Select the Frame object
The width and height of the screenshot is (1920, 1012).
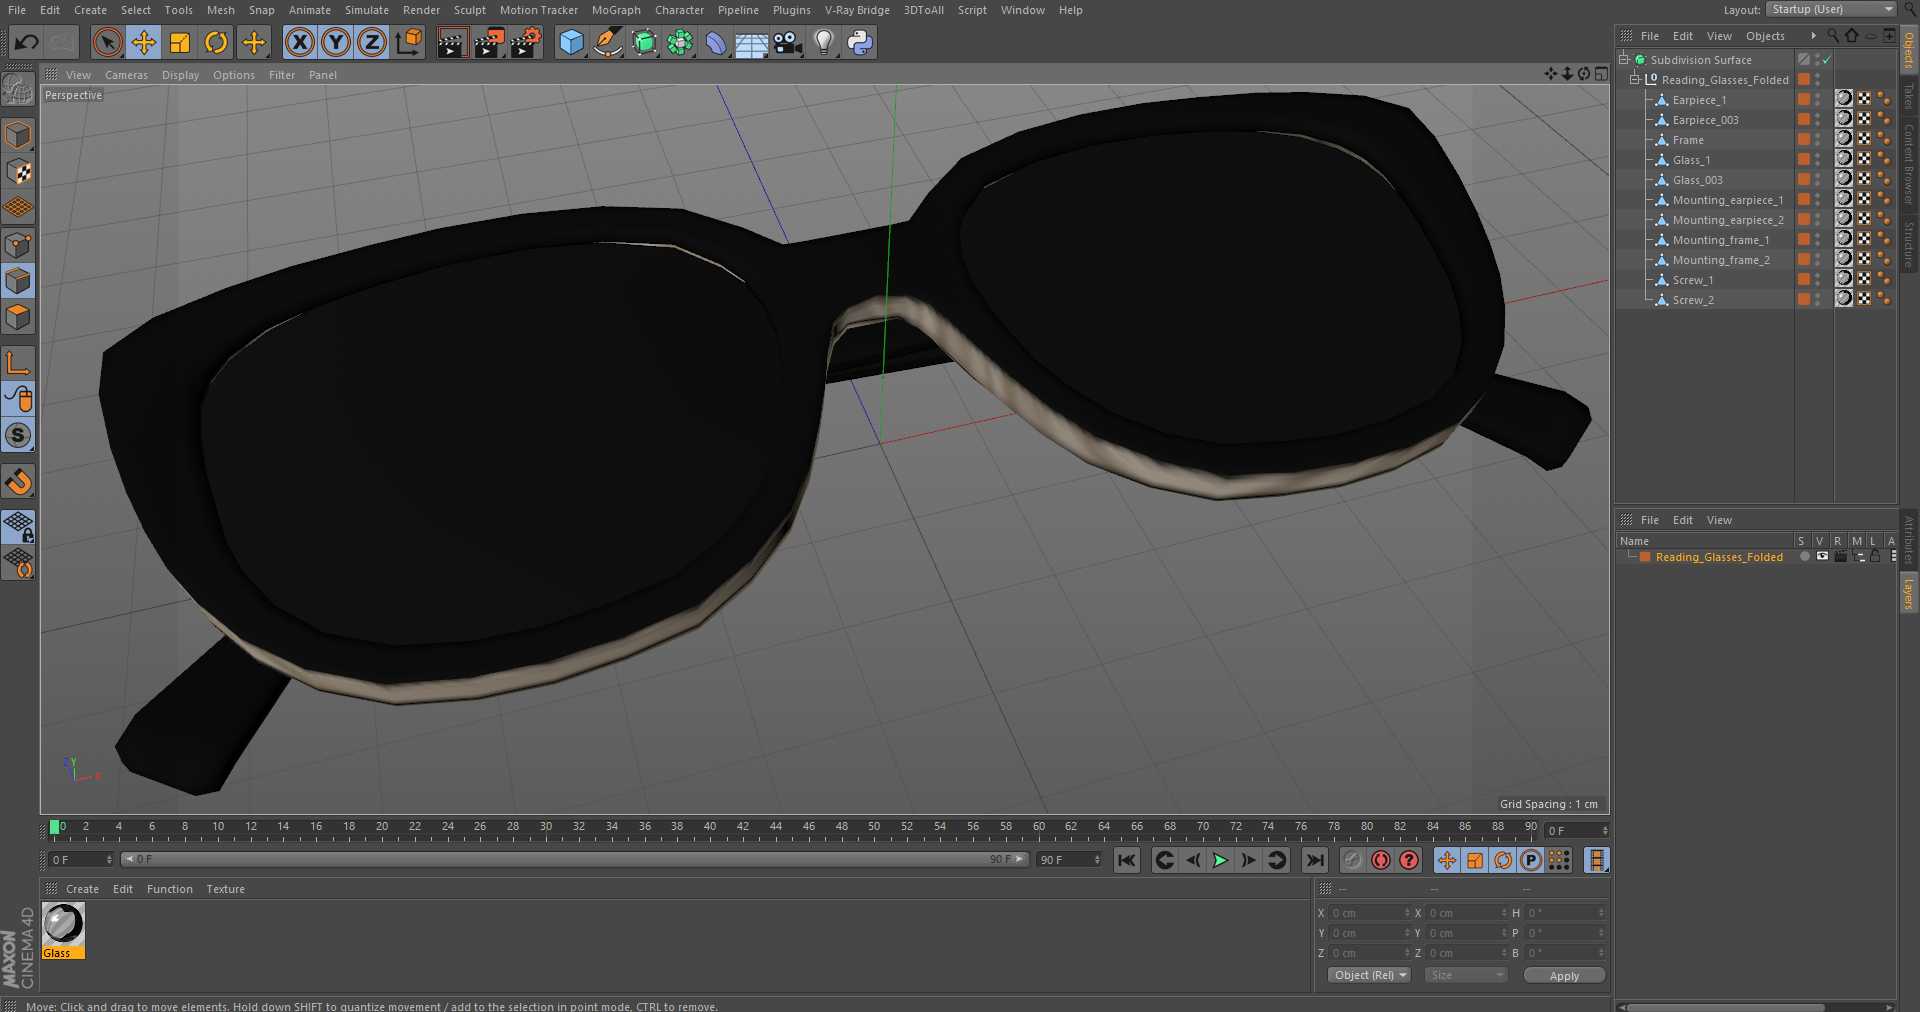(1688, 140)
